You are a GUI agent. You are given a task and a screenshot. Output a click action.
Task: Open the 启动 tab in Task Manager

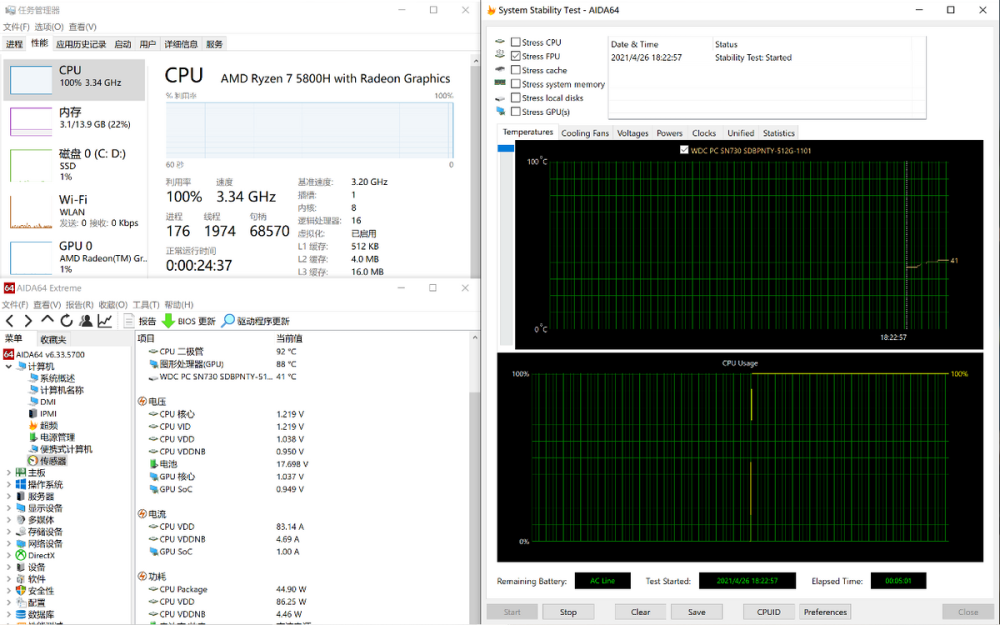point(122,44)
